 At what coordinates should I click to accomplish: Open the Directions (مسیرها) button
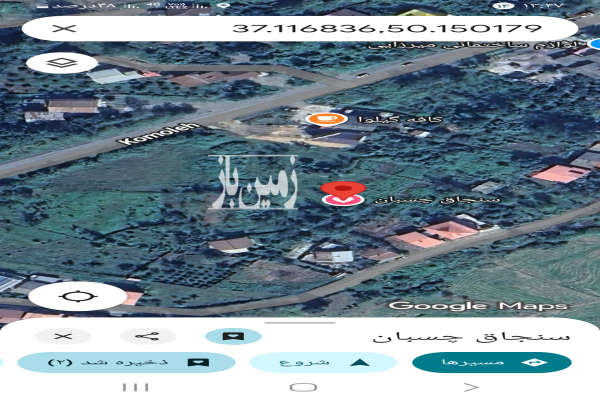(491, 362)
